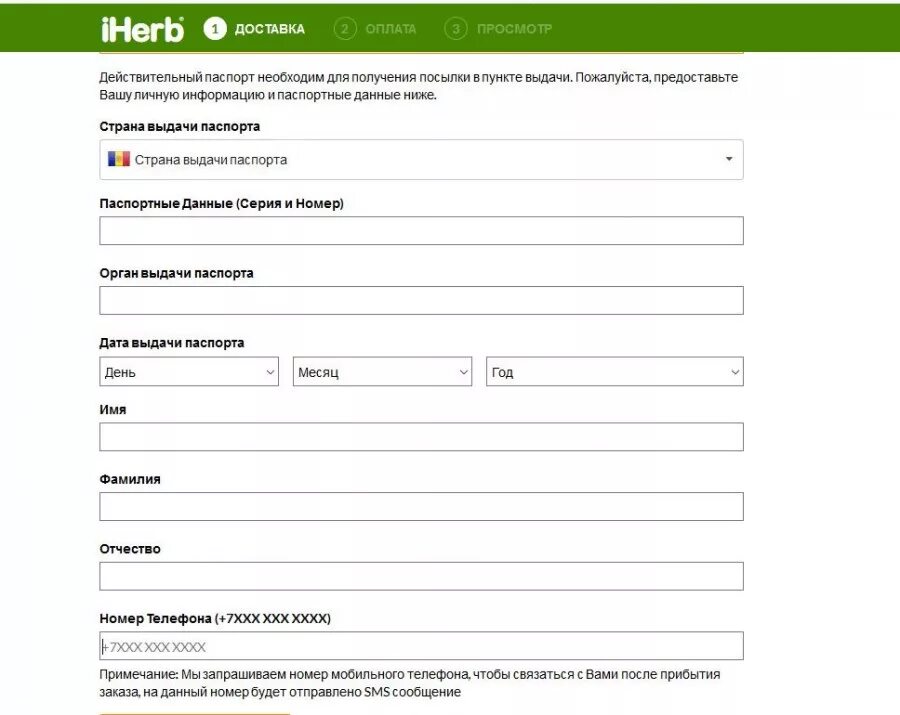Go to the Оплата step

click(390, 29)
